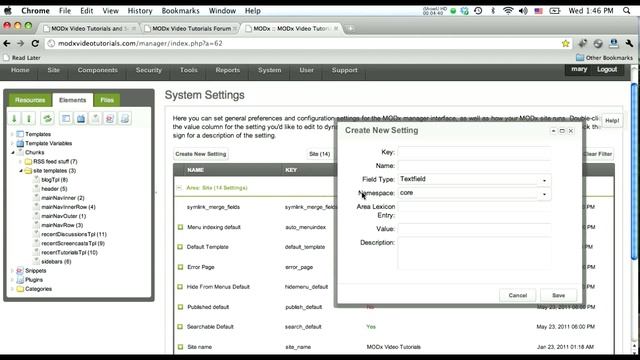The image size is (640, 360).
Task: Click the browser Back arrow
Action: tap(7, 43)
